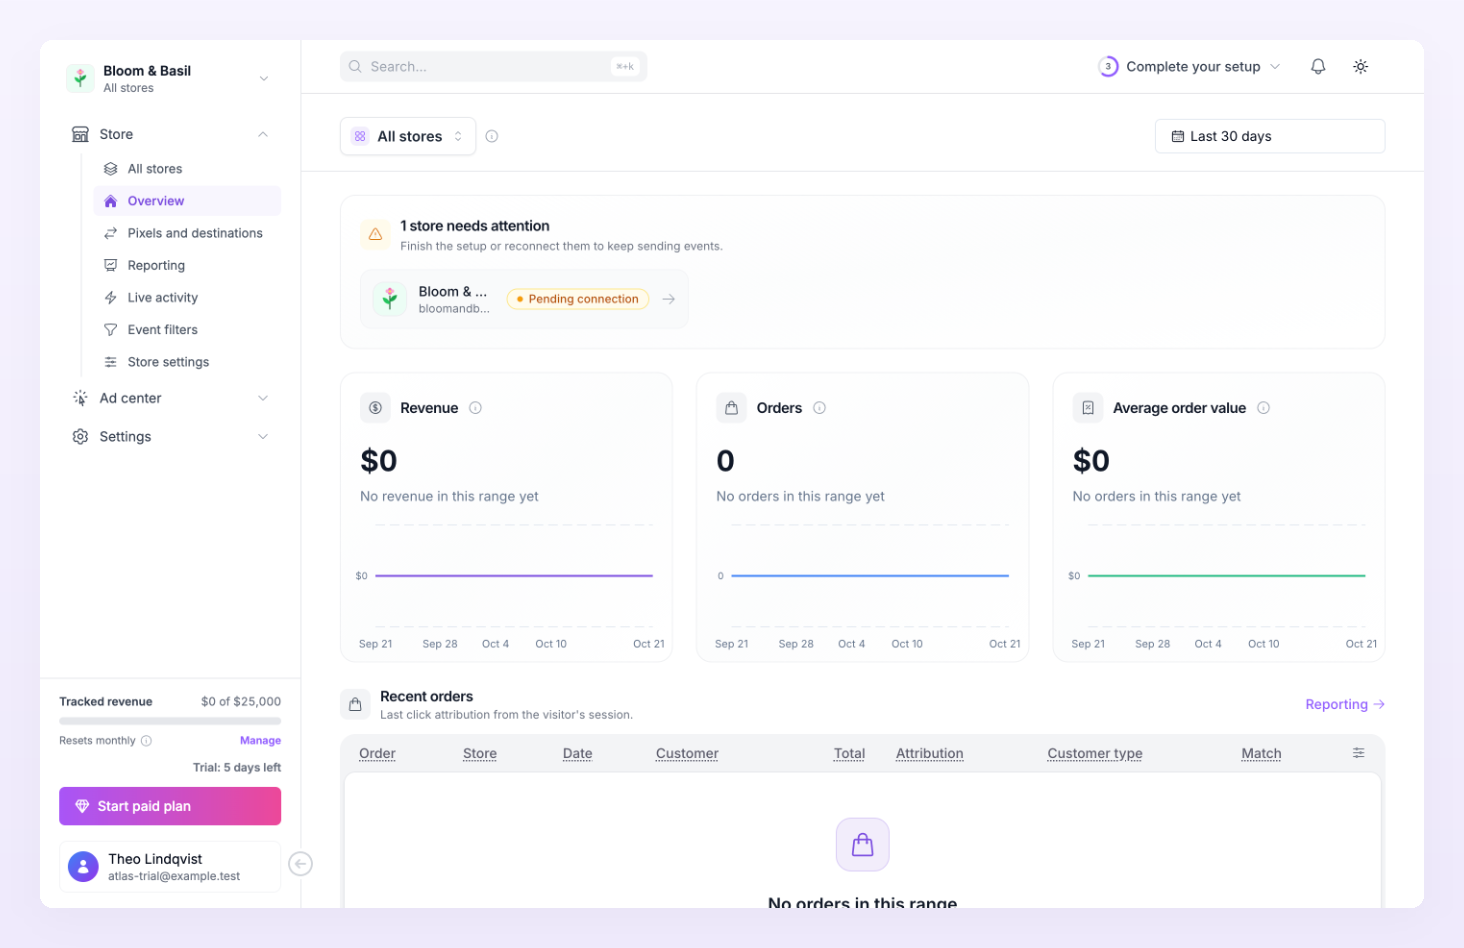Viewport: 1464px width, 948px height.
Task: Click the Manage link
Action: tap(260, 741)
